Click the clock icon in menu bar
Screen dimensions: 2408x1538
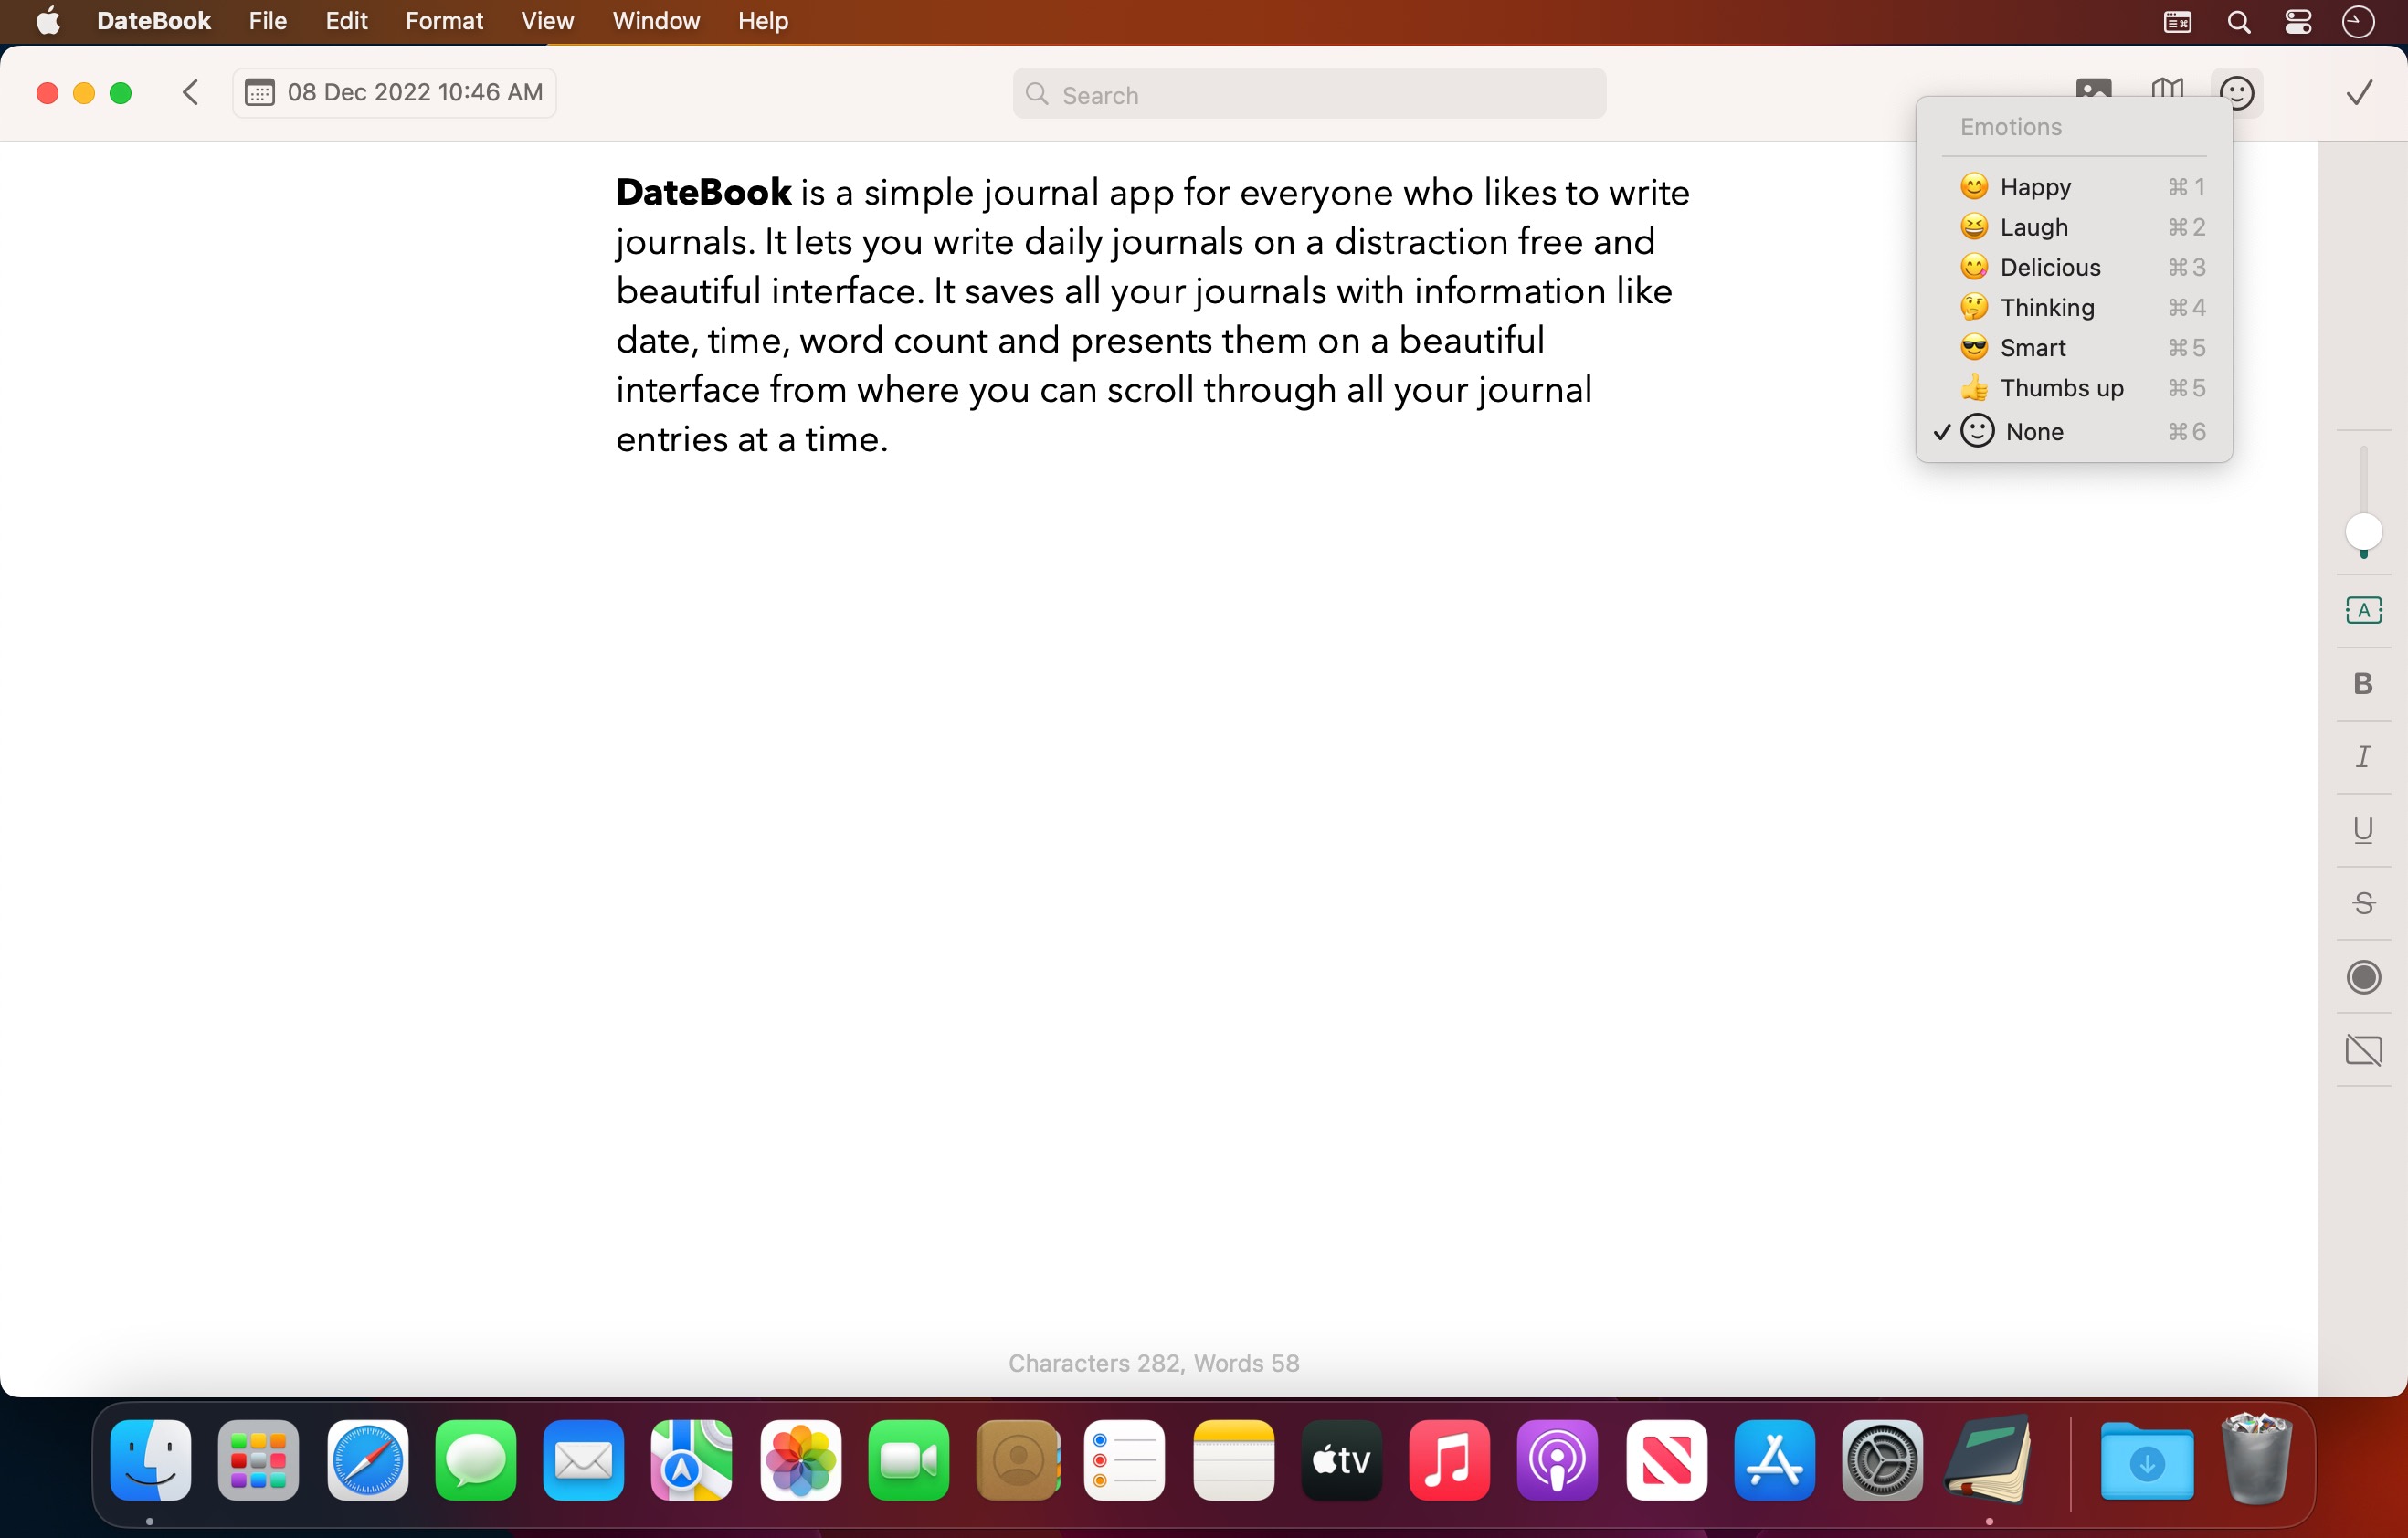tap(2358, 22)
